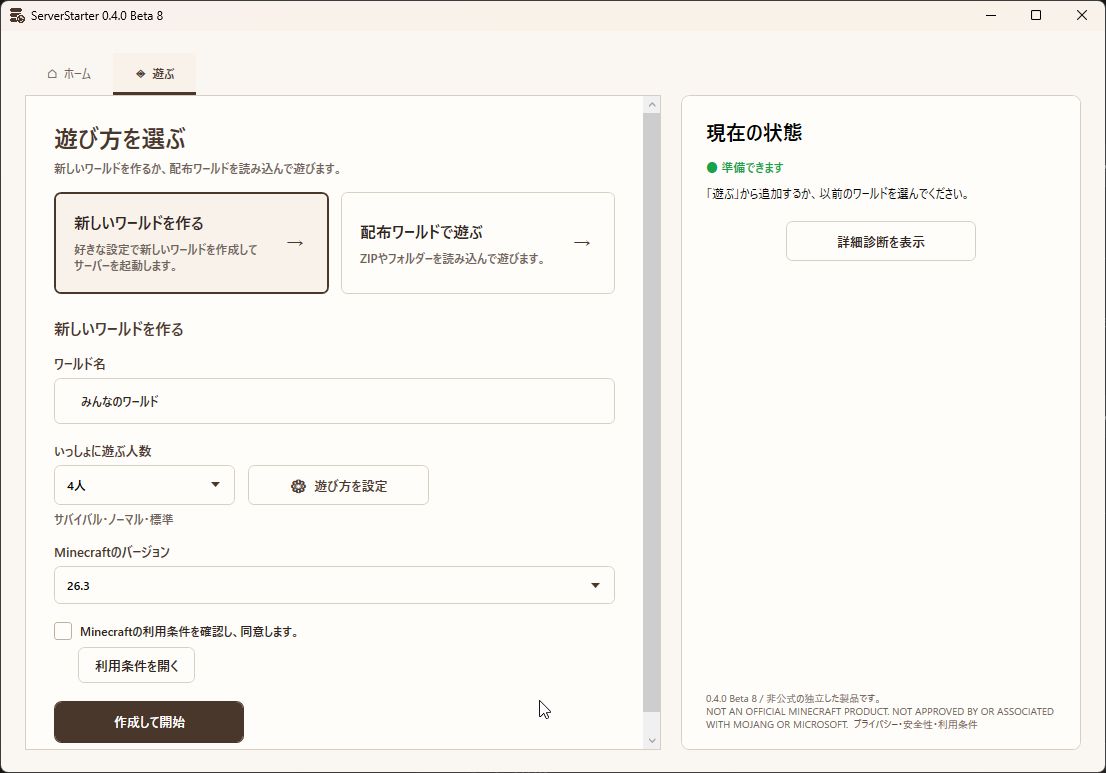Image resolution: width=1106 pixels, height=773 pixels.
Task: Open the いっしょに遊ぶ人数 dropdown showing 4人
Action: [x=145, y=485]
